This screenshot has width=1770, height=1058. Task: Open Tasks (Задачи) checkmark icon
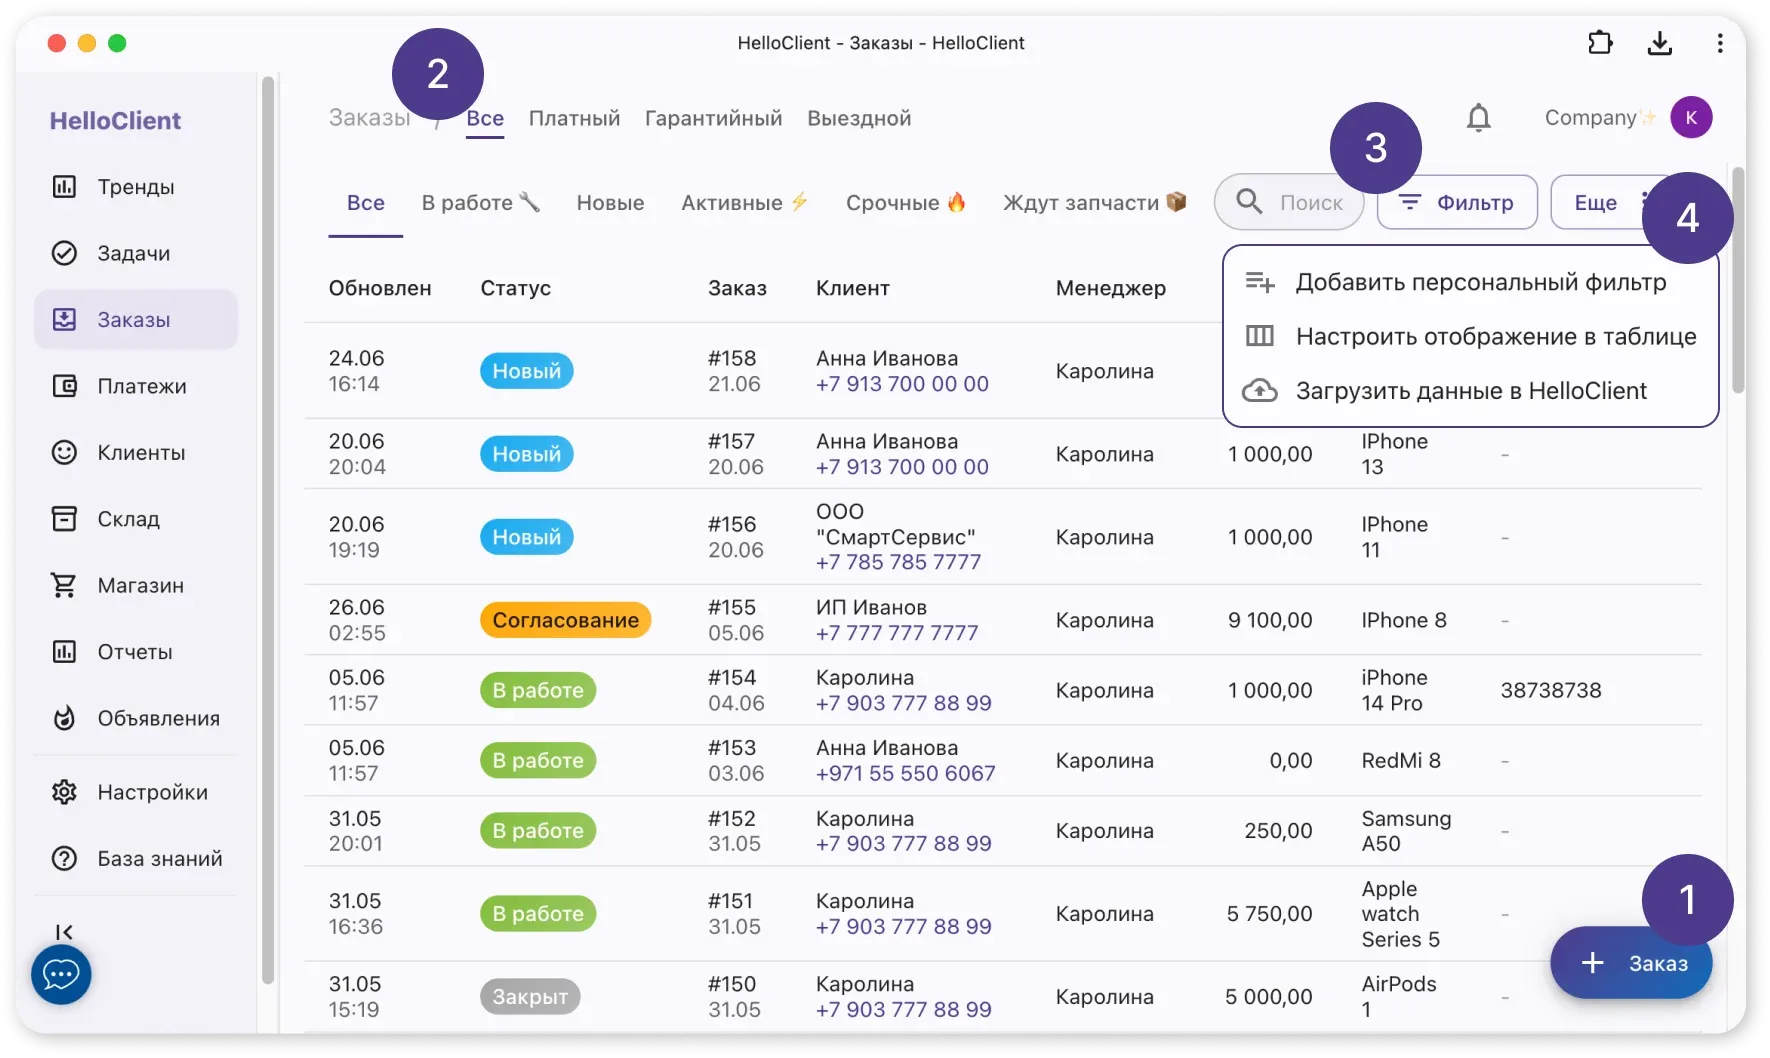click(x=64, y=253)
